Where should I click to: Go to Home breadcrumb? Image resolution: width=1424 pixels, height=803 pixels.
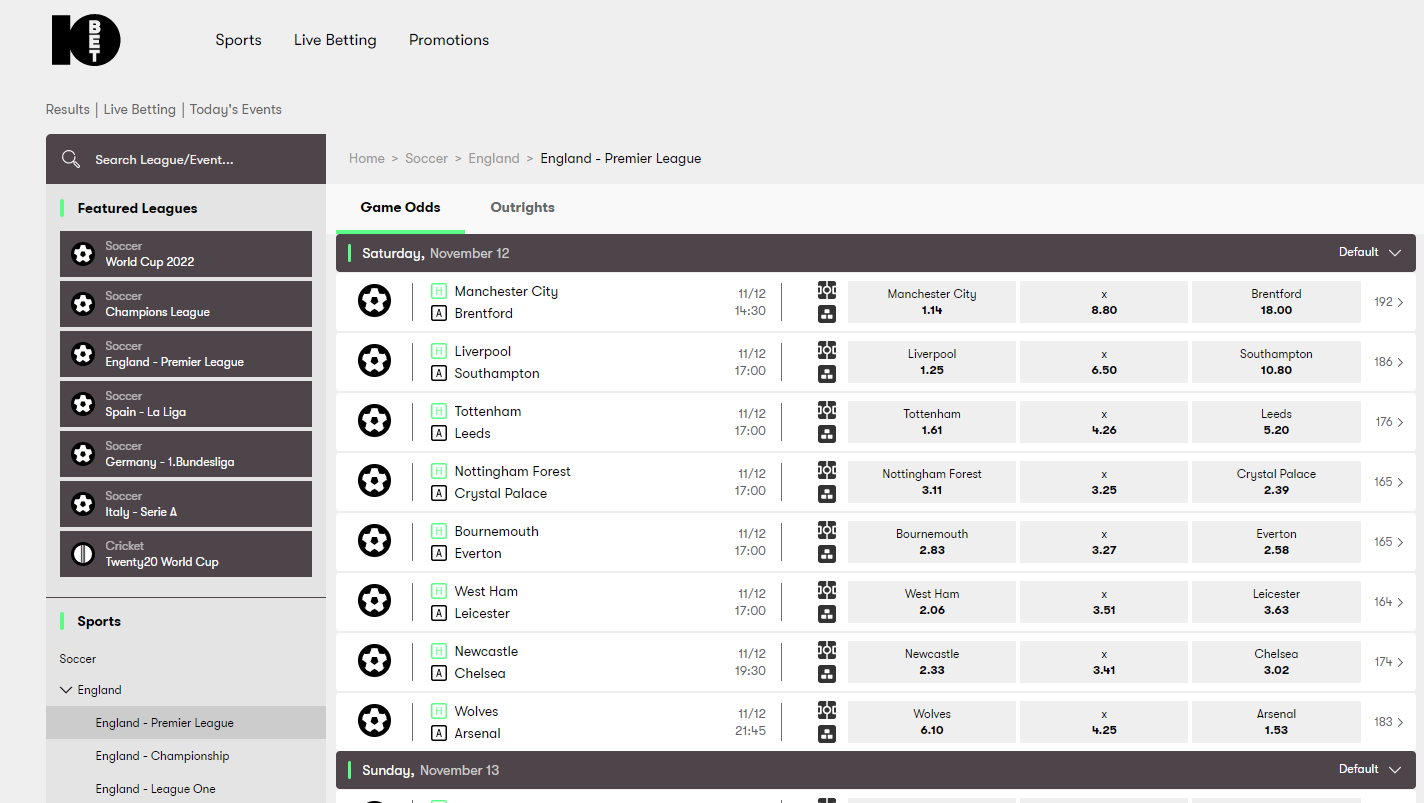click(367, 158)
